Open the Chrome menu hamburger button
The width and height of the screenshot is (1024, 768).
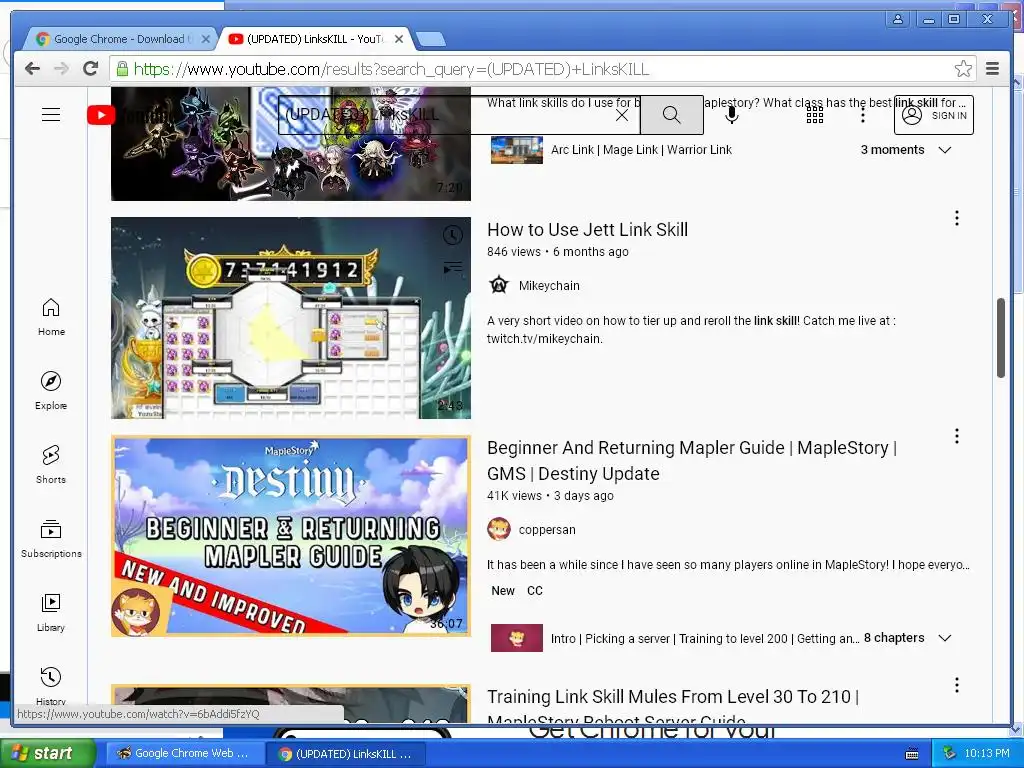coord(992,69)
